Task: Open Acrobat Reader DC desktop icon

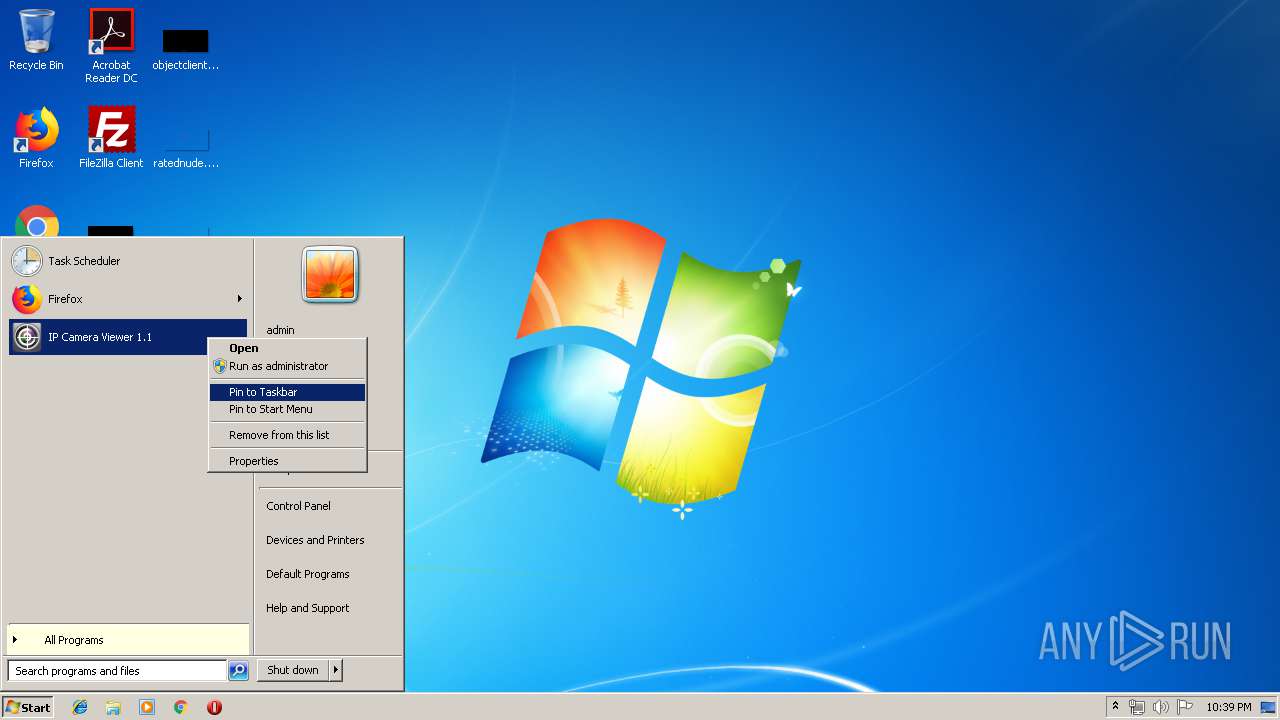Action: point(111,45)
